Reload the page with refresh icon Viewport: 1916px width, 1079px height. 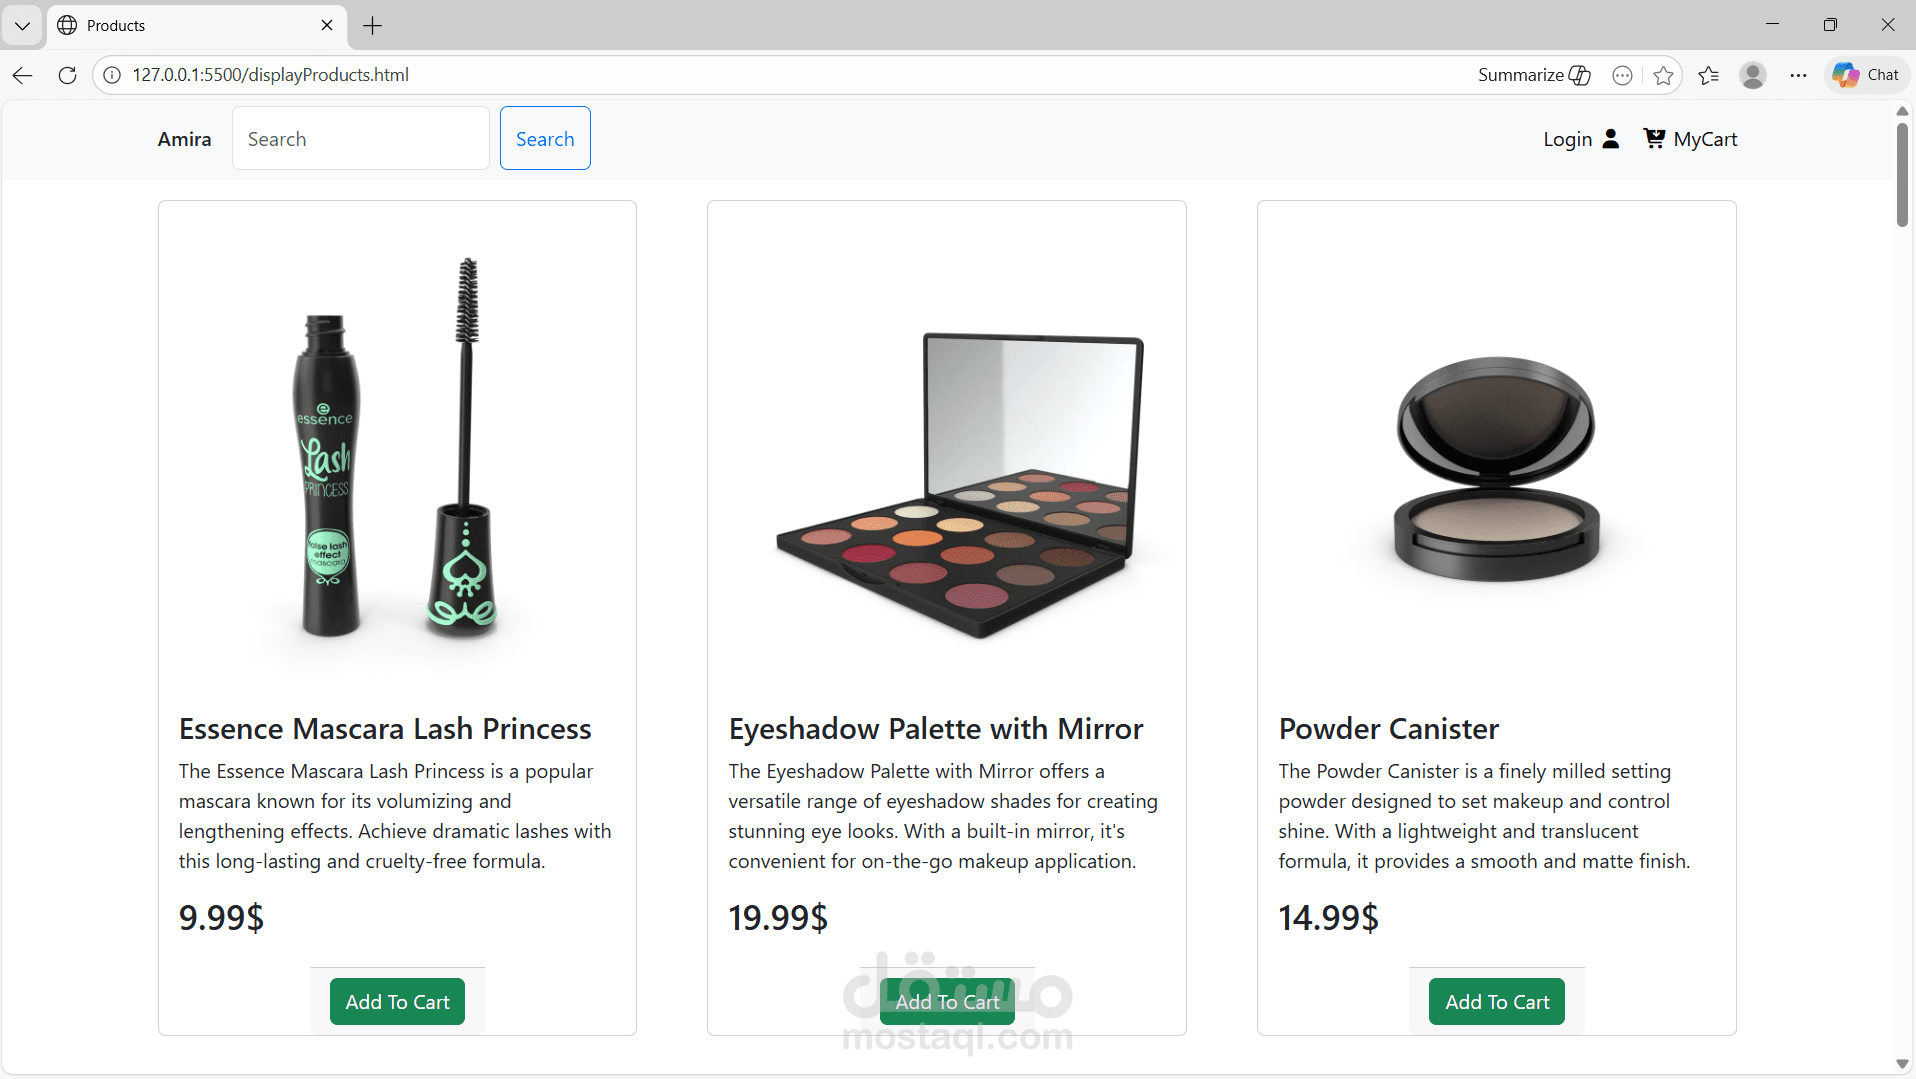click(x=67, y=75)
